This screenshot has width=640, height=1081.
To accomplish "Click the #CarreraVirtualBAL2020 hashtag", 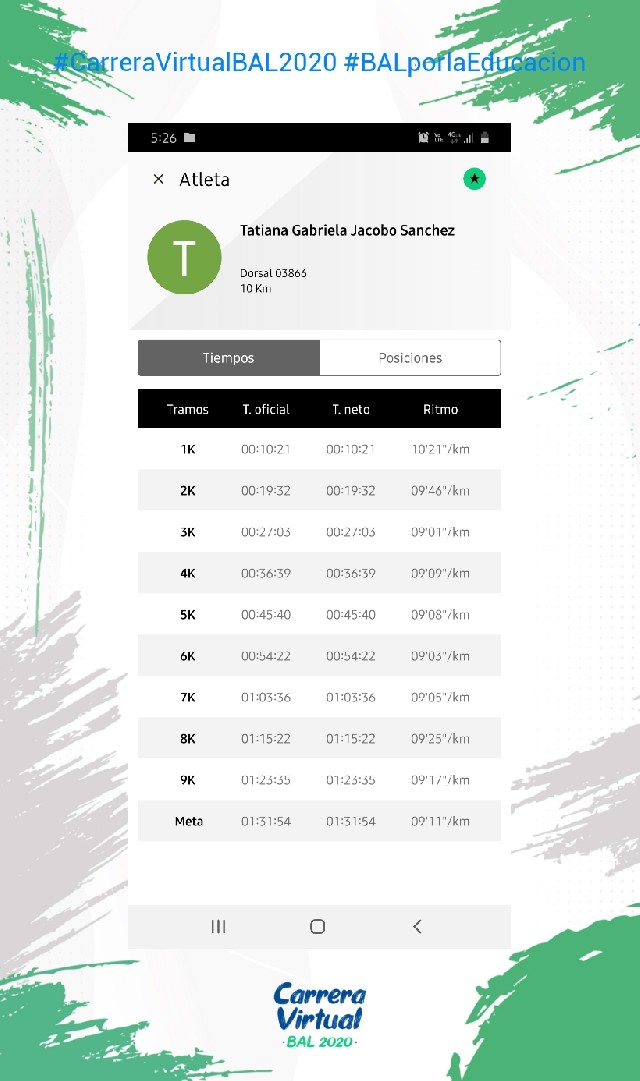I will [x=195, y=63].
